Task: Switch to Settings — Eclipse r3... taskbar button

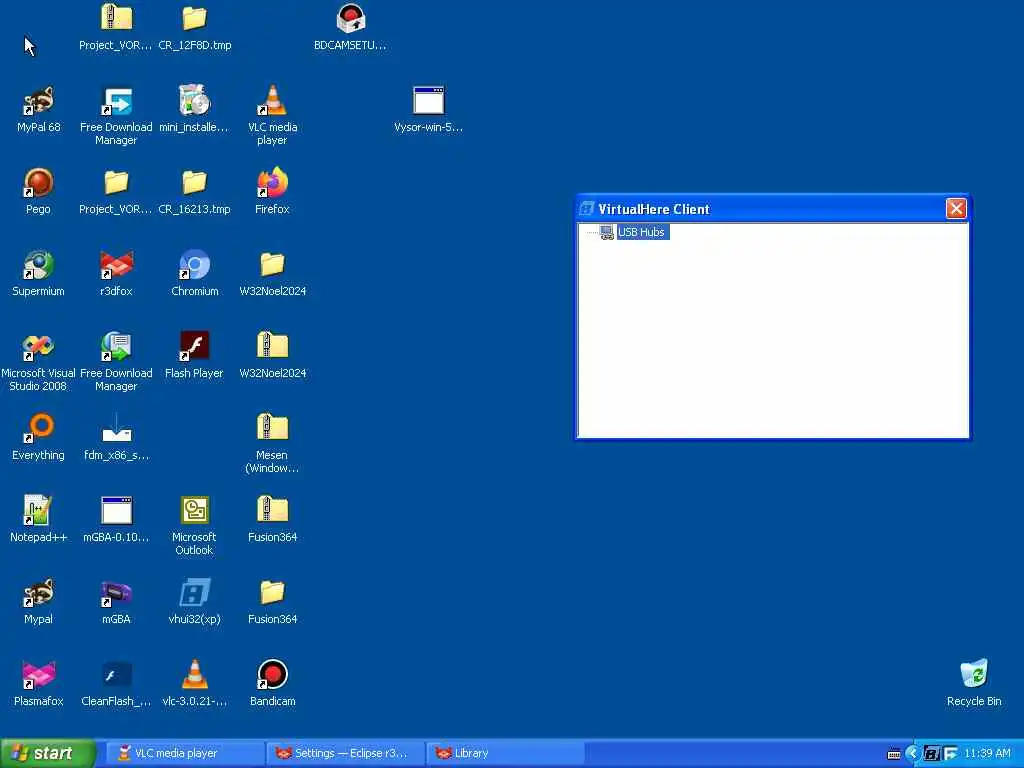Action: 345,754
